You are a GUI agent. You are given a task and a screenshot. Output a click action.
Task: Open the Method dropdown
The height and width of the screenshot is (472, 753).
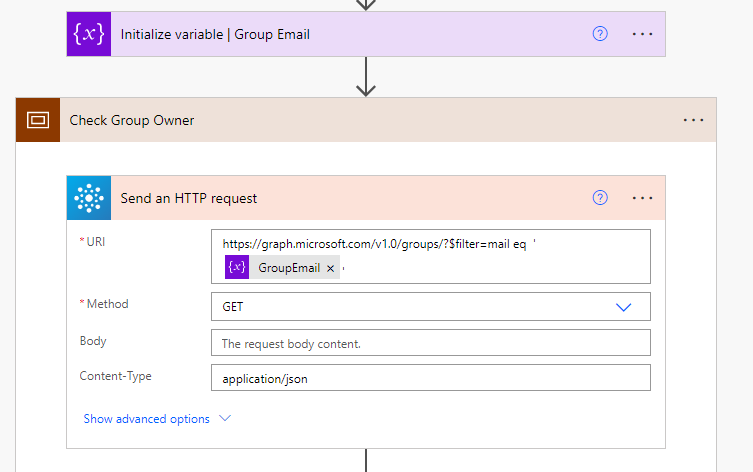pos(624,307)
